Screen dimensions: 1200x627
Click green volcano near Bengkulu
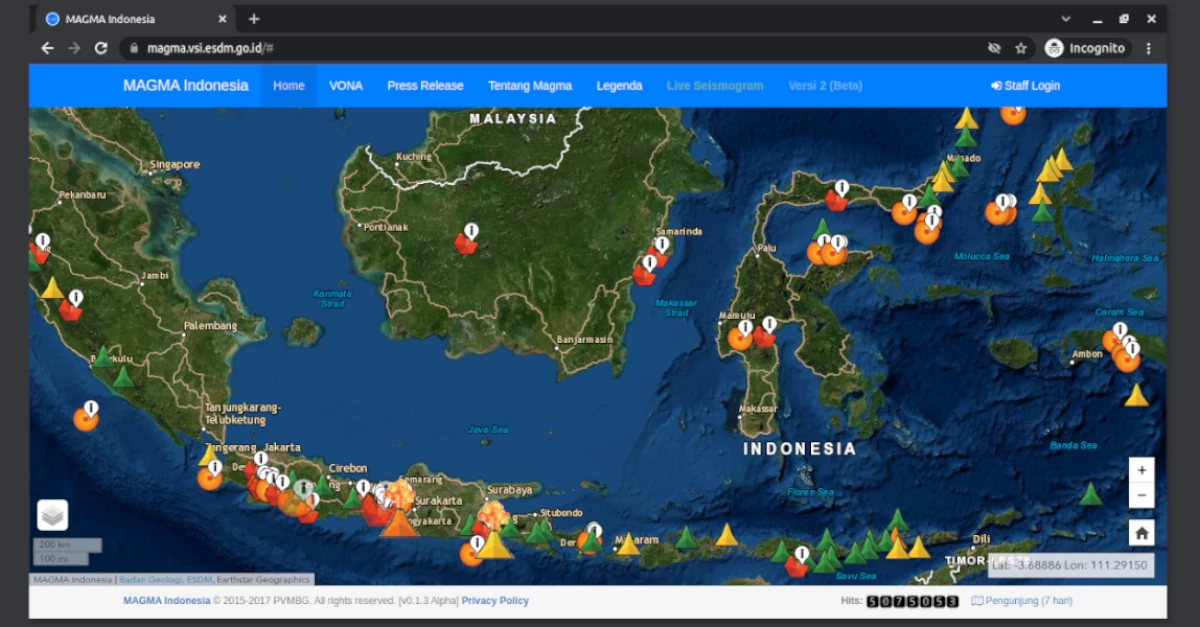coord(102,357)
